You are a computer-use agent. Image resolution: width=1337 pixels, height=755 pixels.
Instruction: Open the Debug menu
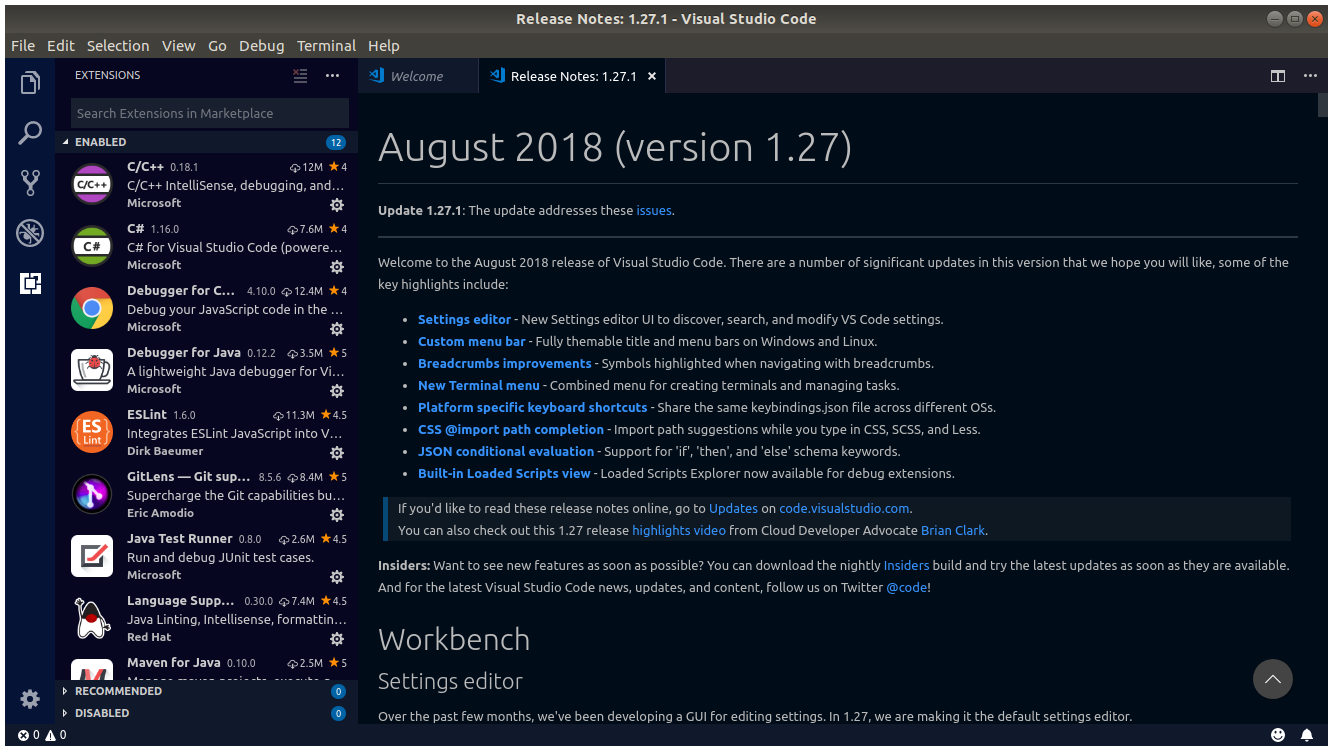point(261,46)
